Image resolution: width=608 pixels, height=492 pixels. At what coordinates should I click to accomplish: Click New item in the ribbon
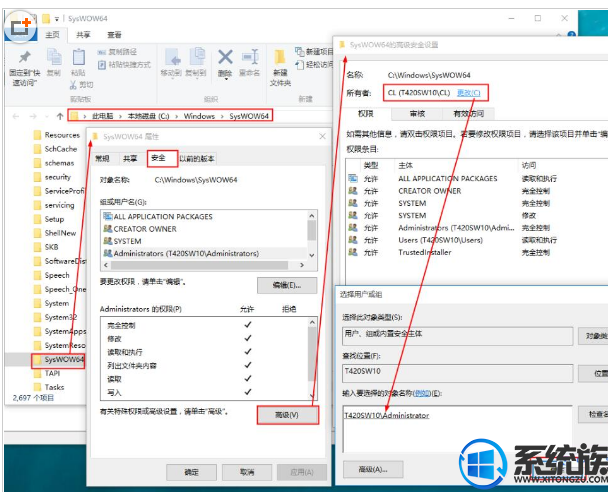coord(314,51)
